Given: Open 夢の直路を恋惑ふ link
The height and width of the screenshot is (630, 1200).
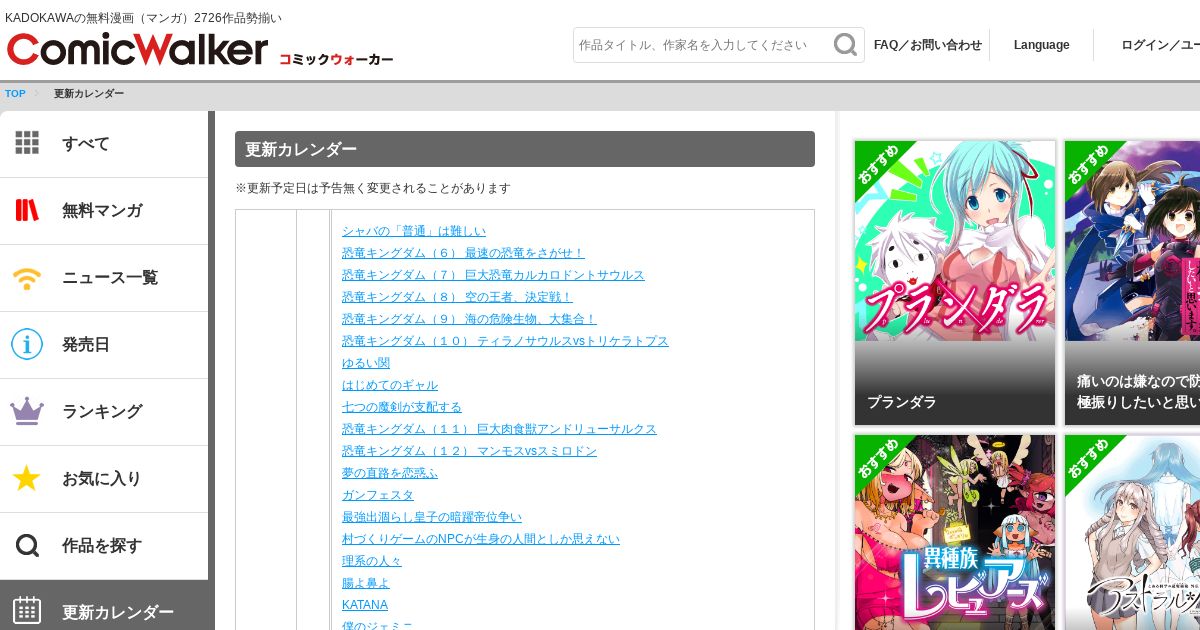Looking at the screenshot, I should (390, 473).
